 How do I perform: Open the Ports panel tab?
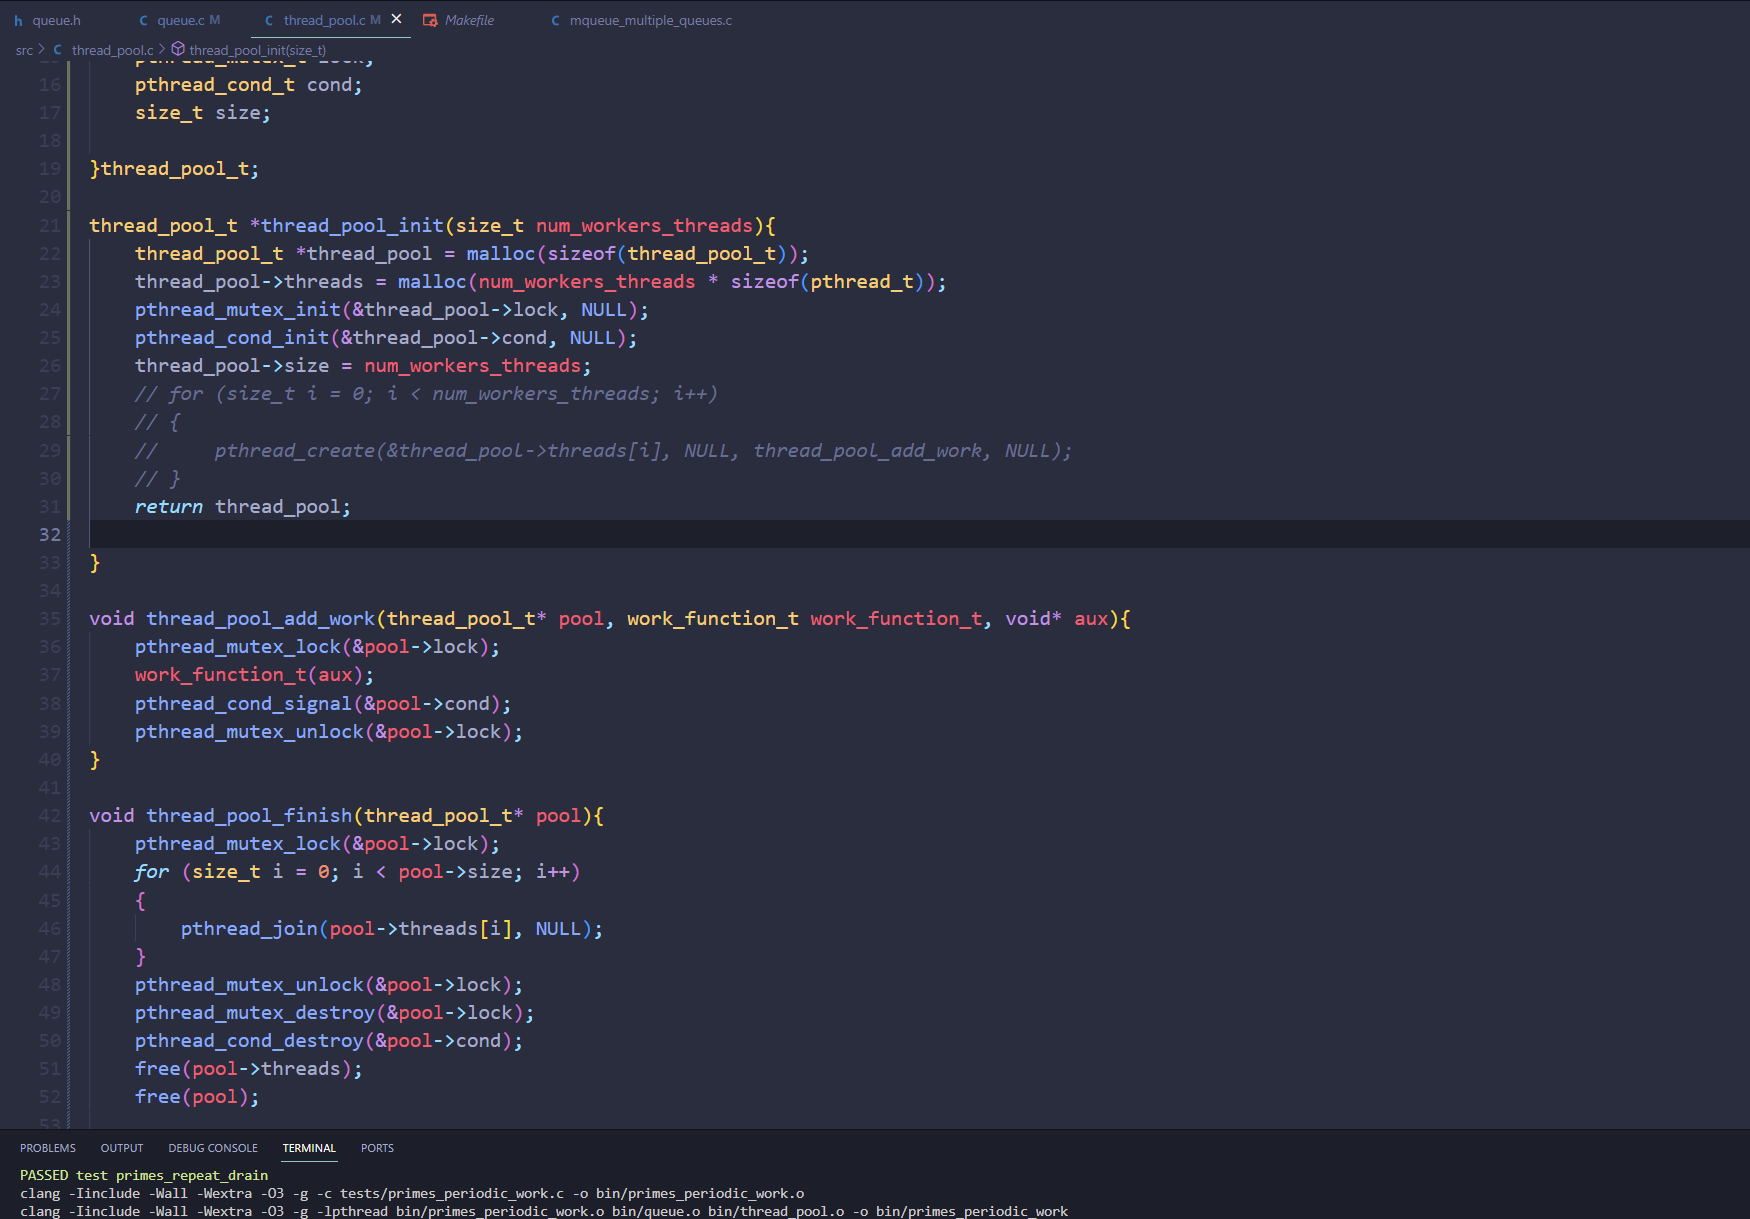[x=377, y=1148]
